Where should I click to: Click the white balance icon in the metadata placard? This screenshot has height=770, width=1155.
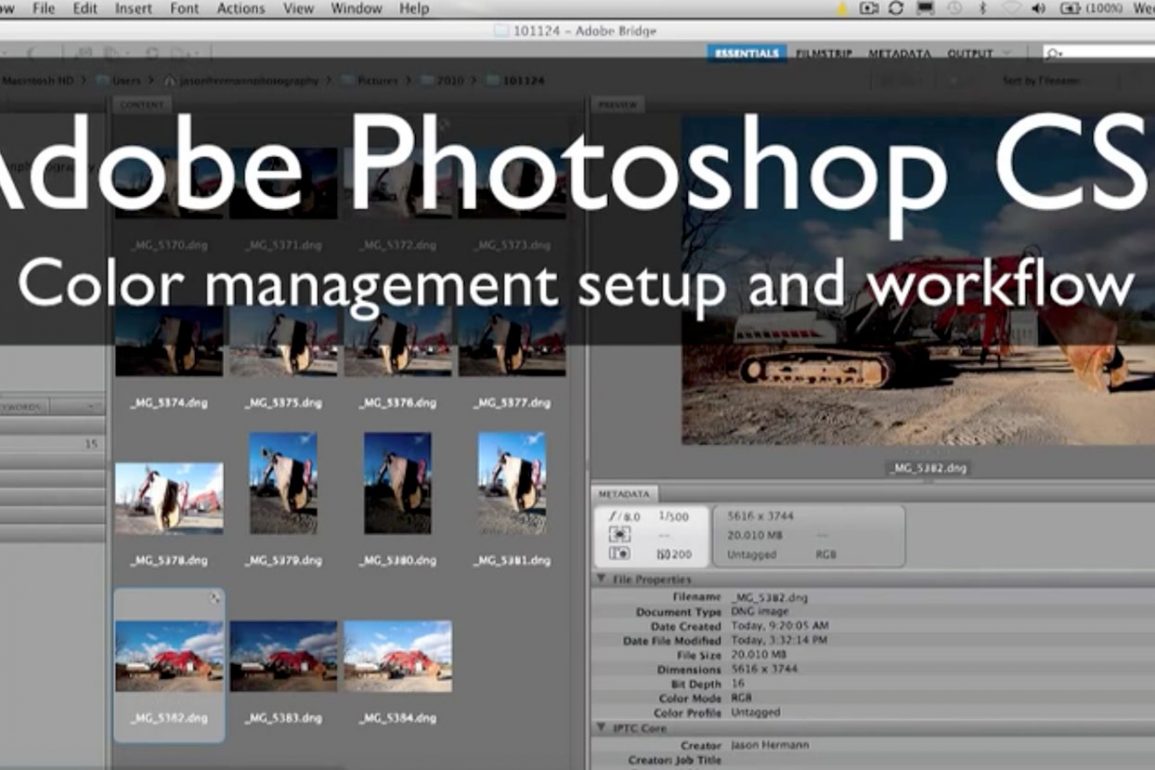tap(619, 553)
